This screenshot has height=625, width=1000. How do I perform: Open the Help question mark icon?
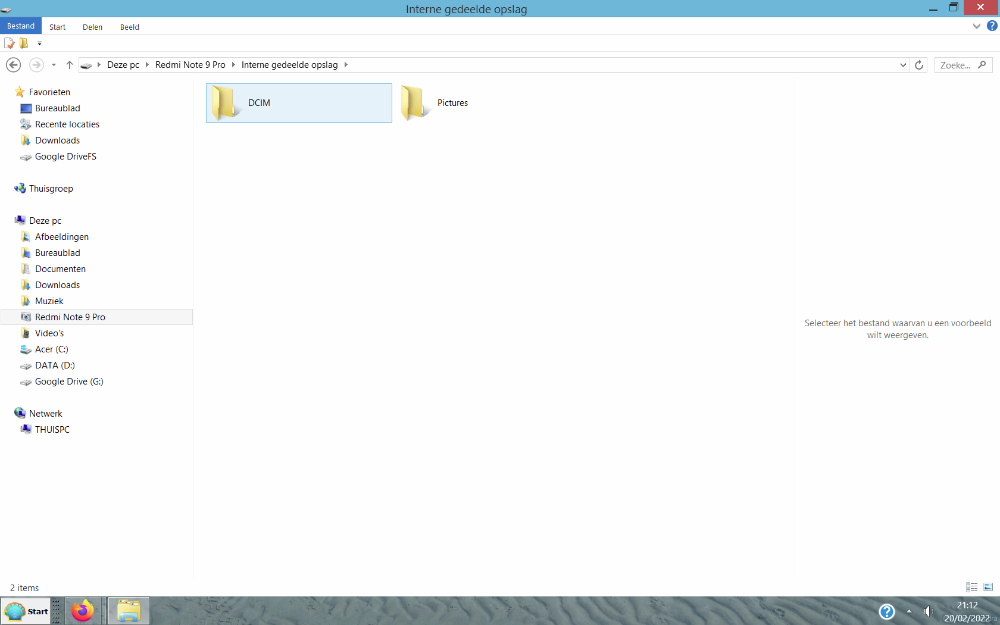[x=992, y=26]
